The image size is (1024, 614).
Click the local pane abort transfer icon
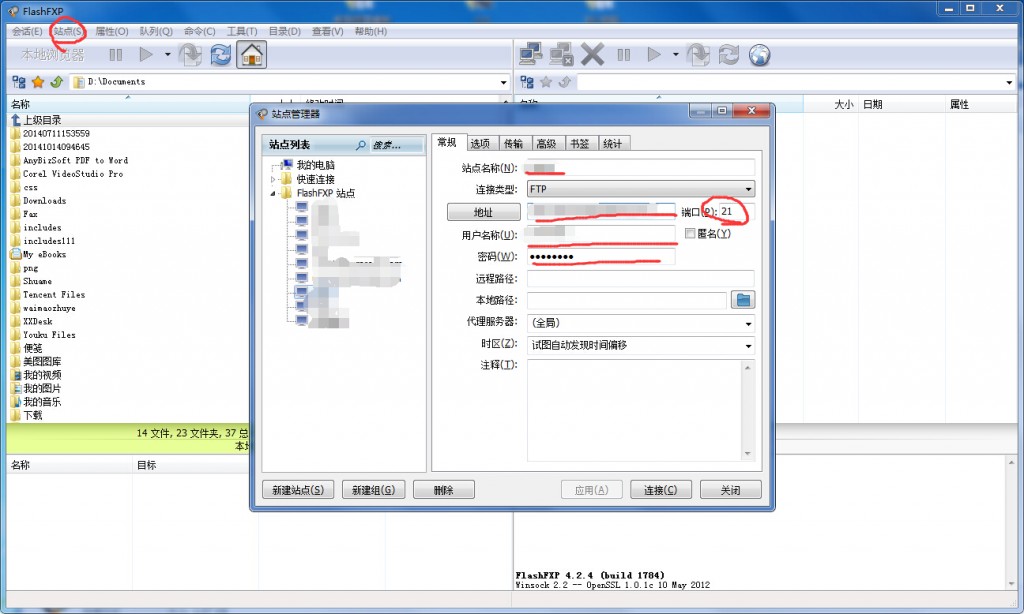[x=190, y=55]
